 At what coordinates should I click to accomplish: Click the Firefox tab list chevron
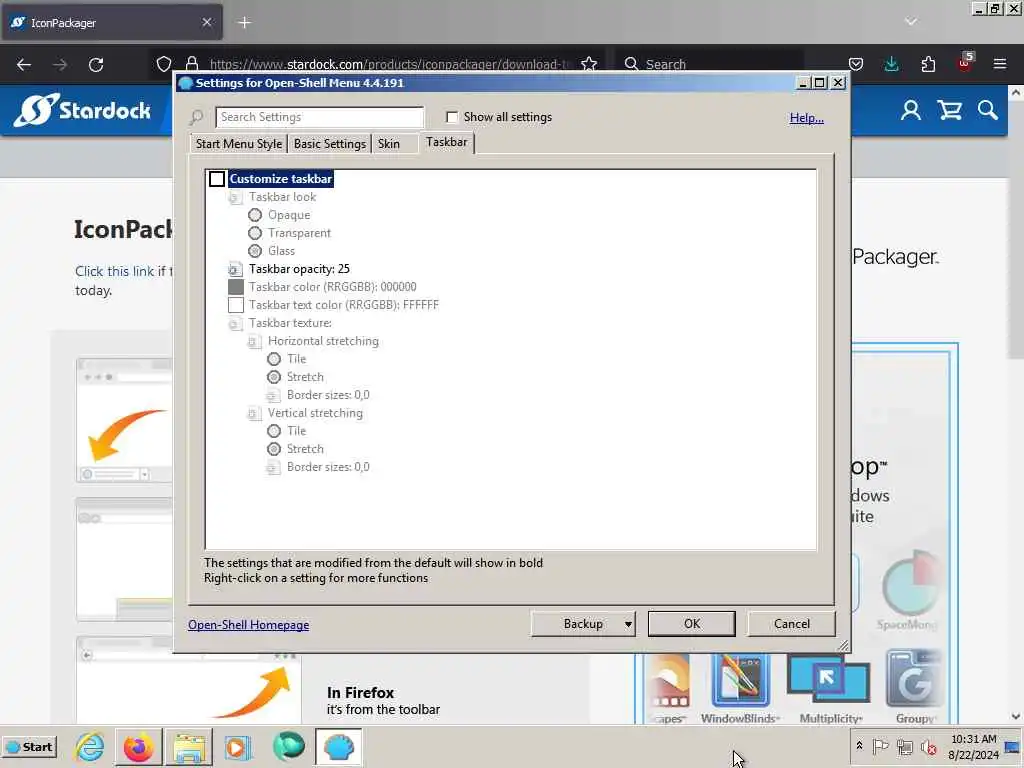click(x=911, y=22)
